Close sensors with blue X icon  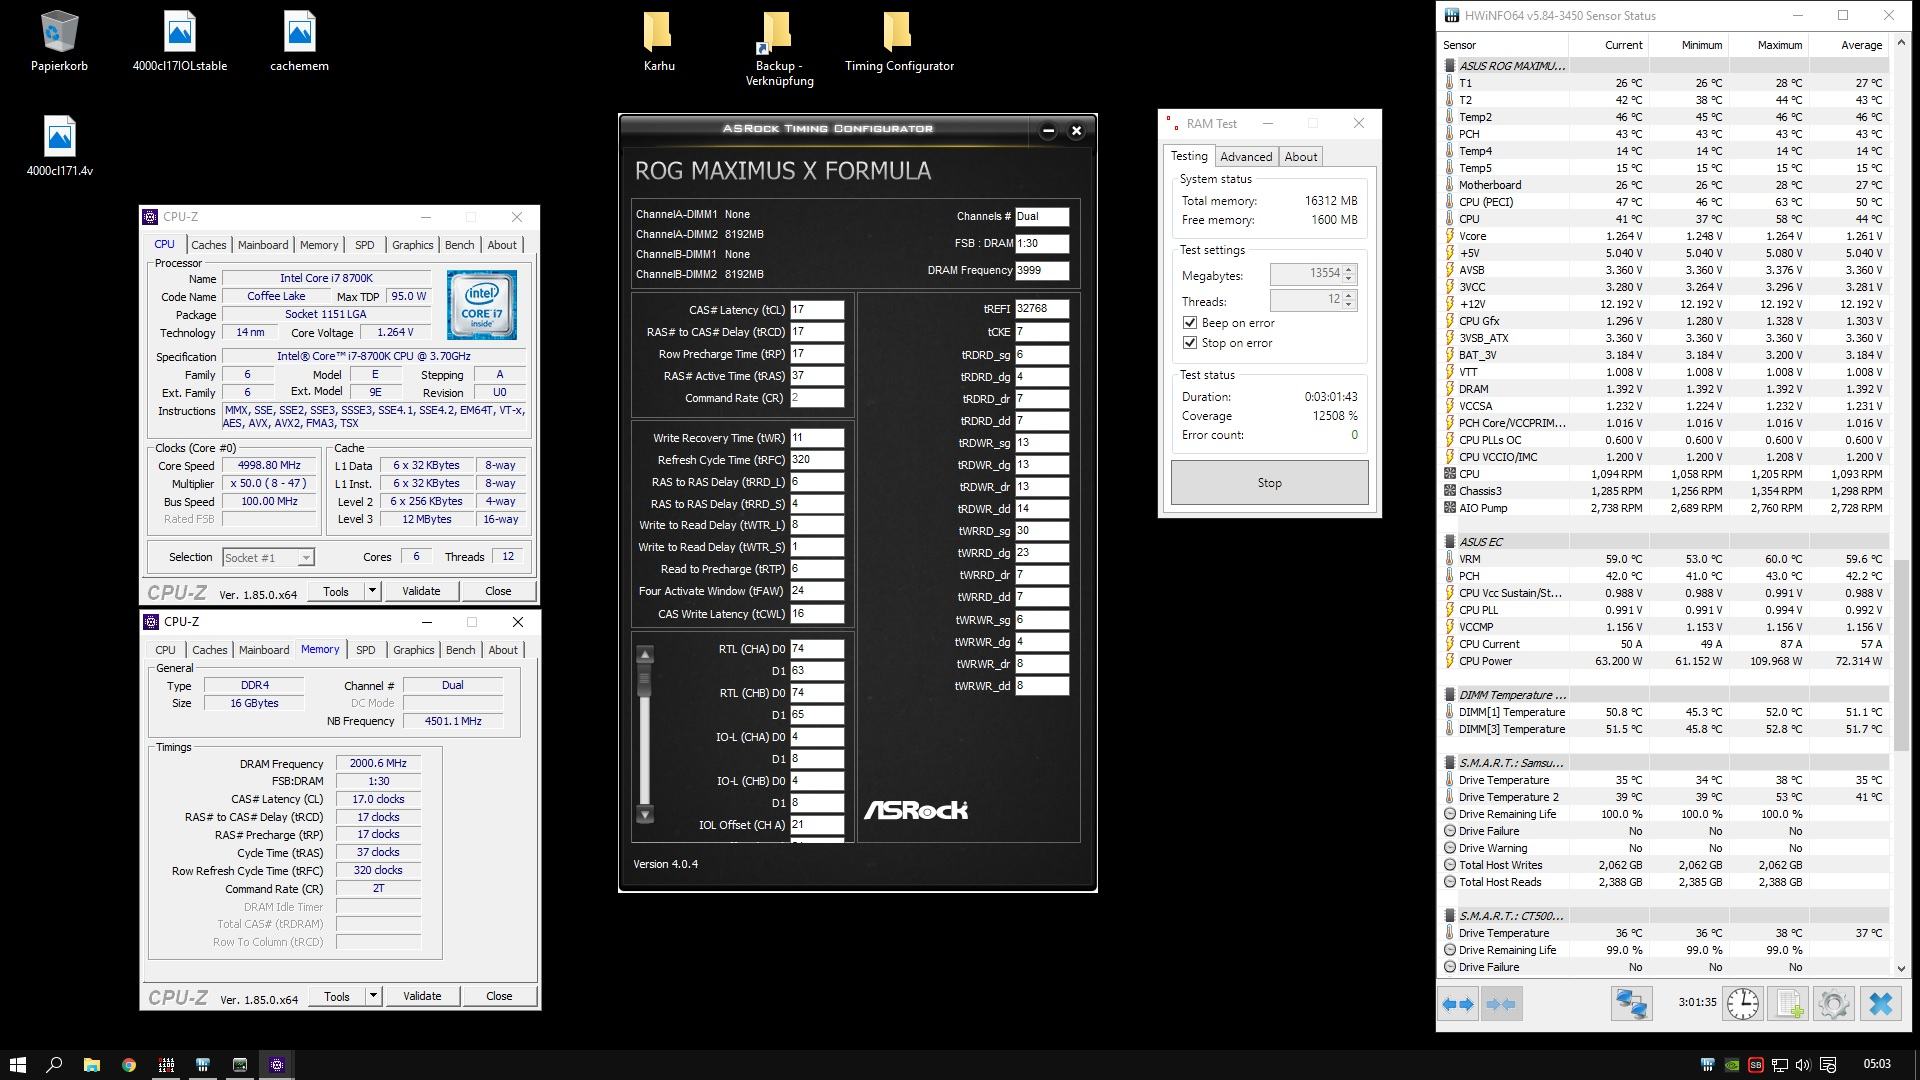point(1880,1004)
